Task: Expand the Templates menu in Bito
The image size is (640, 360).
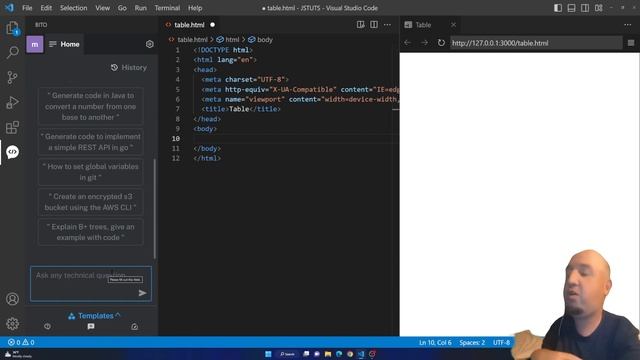Action: tap(94, 316)
